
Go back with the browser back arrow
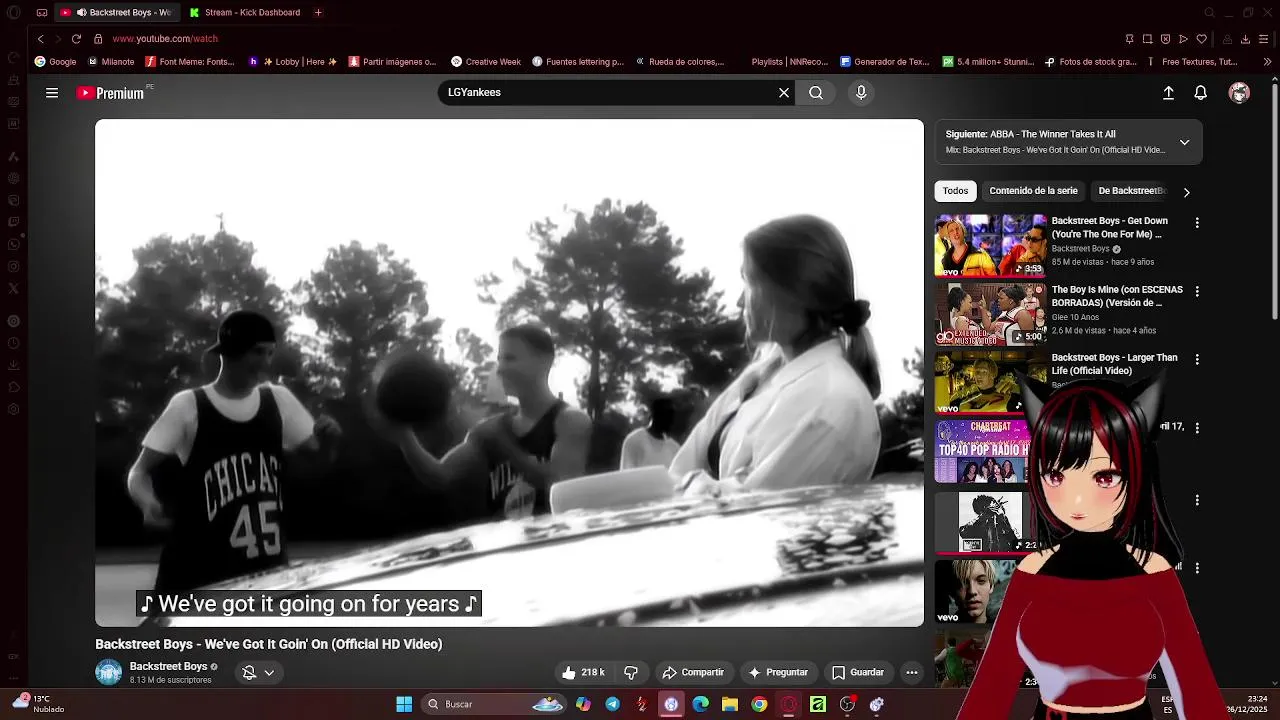tap(40, 39)
